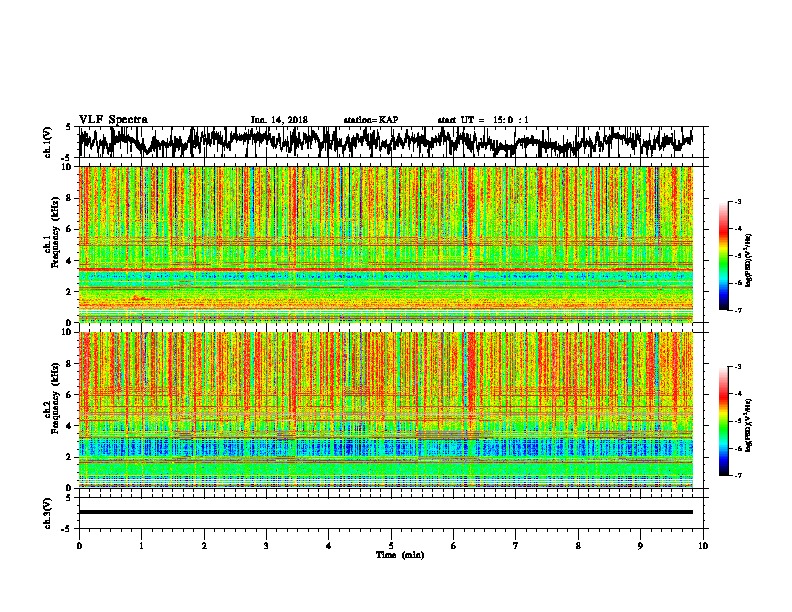Select the date label 'Jan. 14, 2018'
The image size is (792, 612).
click(279, 120)
